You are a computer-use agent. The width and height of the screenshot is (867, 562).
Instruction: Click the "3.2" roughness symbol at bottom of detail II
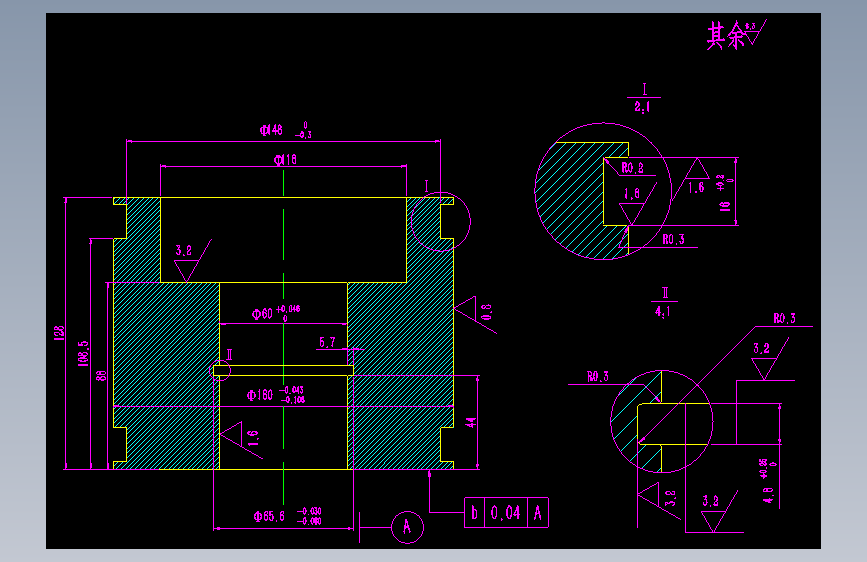pyautogui.click(x=718, y=511)
